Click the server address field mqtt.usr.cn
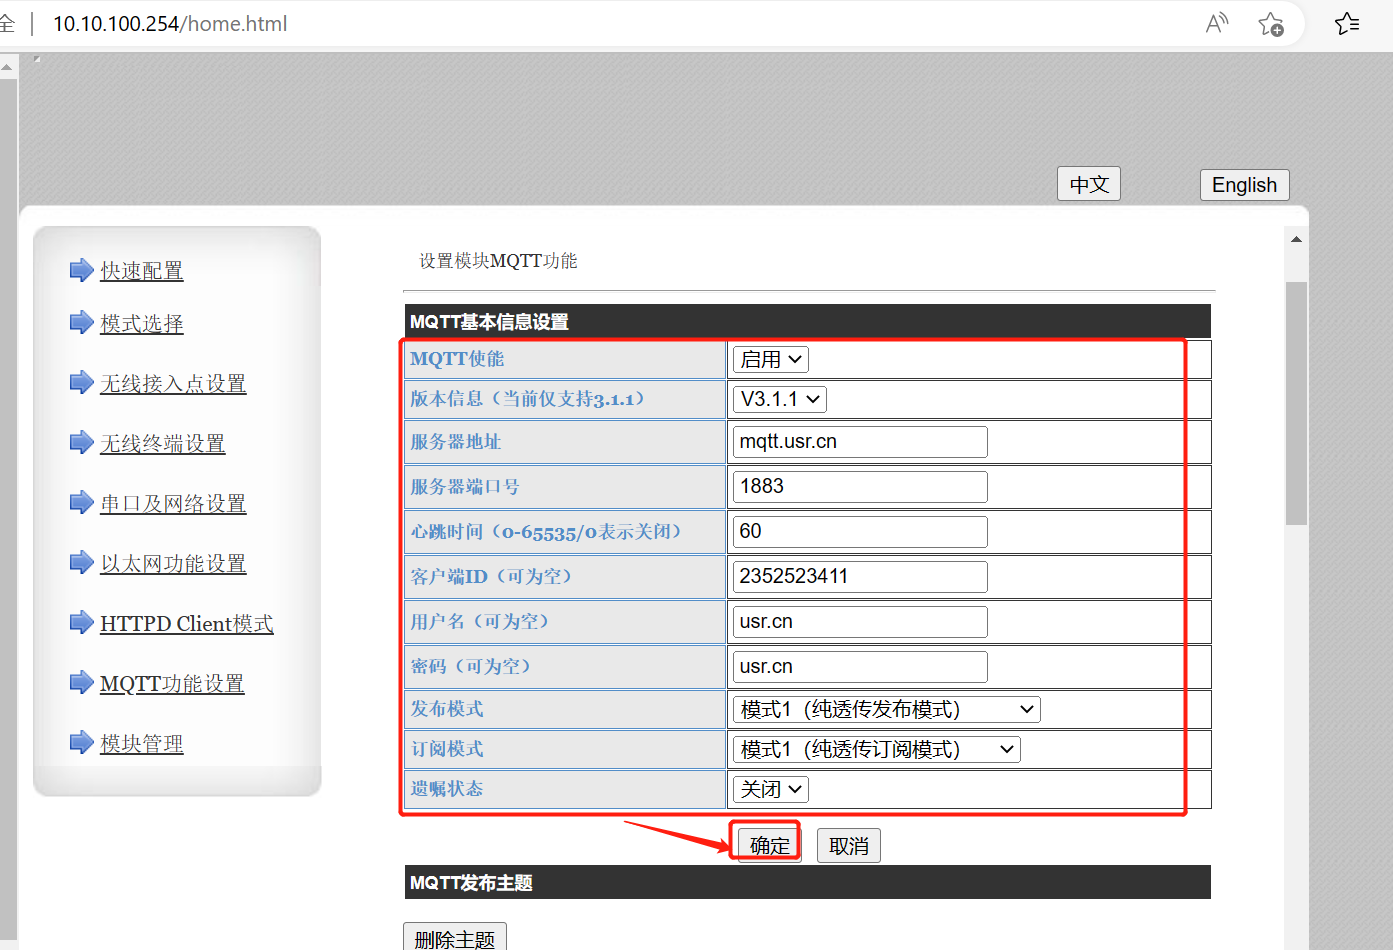Image resolution: width=1393 pixels, height=950 pixels. pos(859,442)
